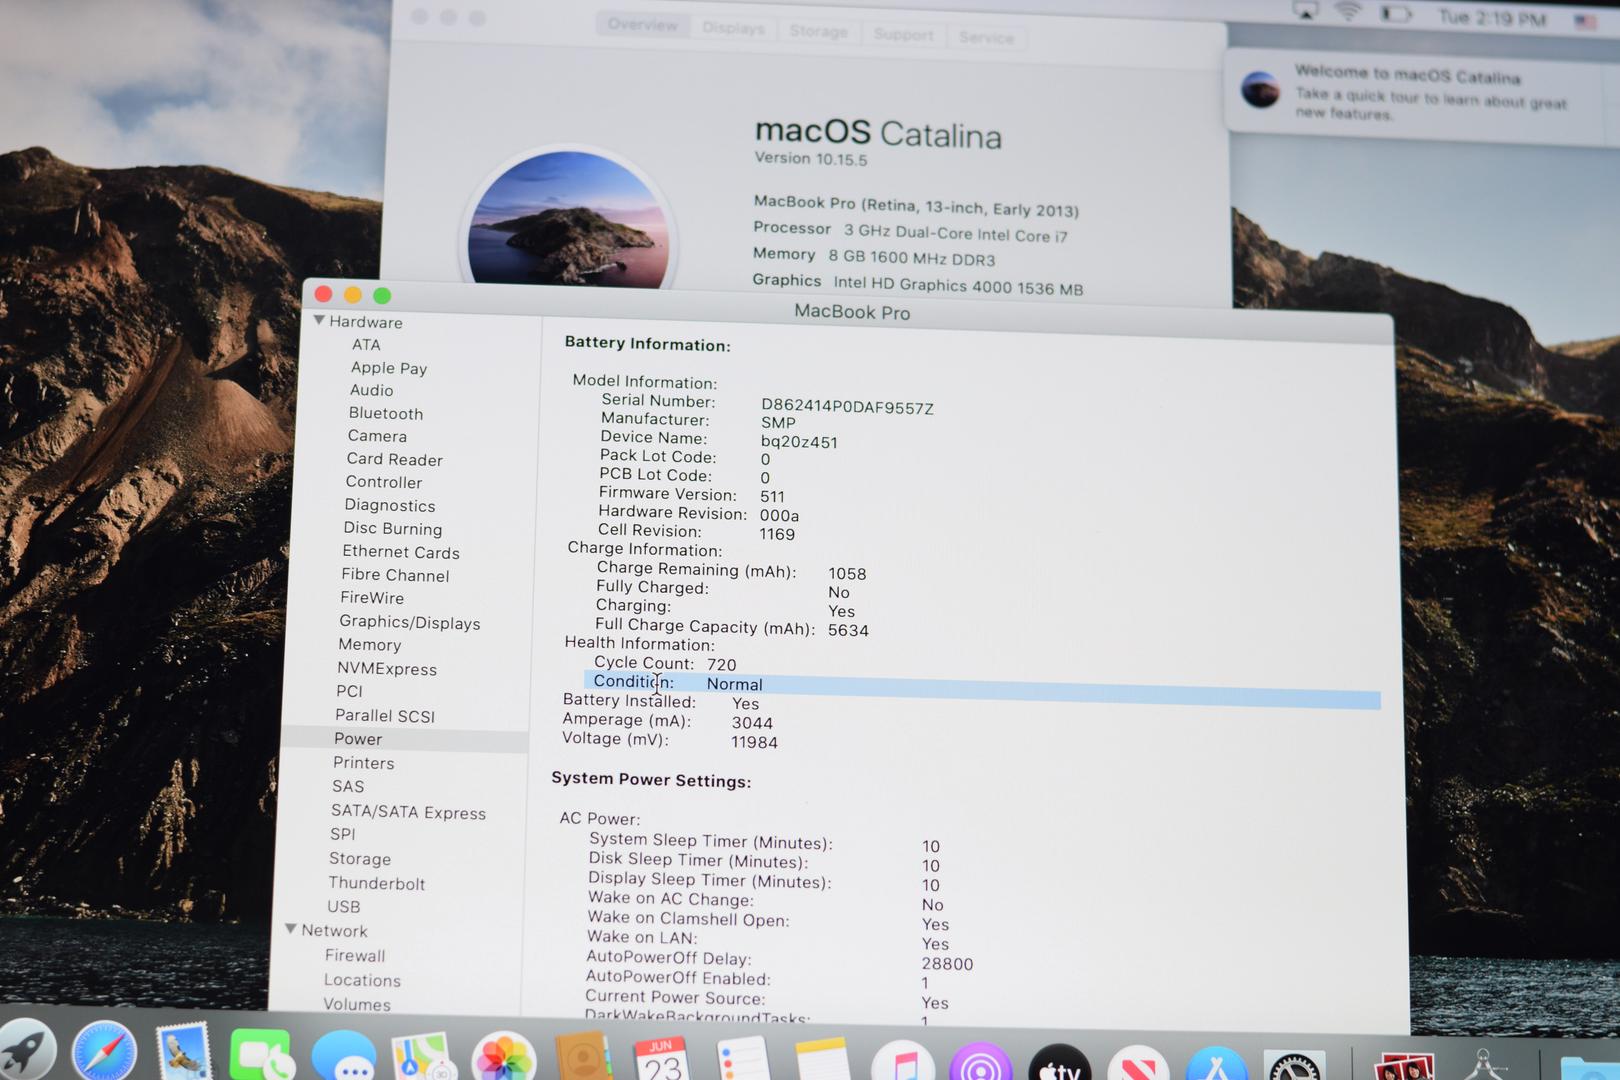The height and width of the screenshot is (1080, 1620).
Task: Open the Wi-Fi menu bar status
Action: [x=1349, y=12]
